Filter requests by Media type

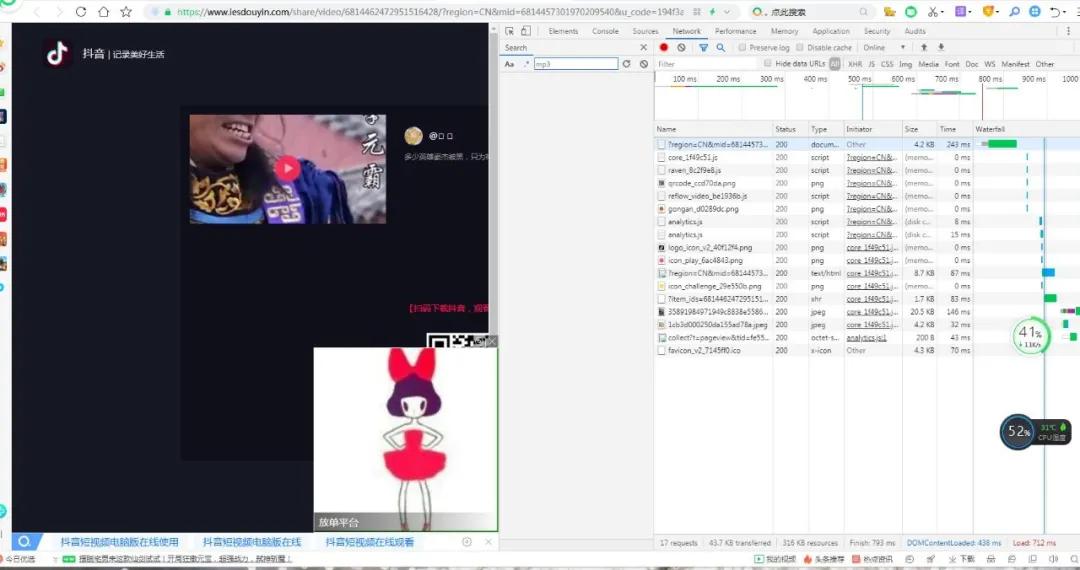[x=928, y=64]
